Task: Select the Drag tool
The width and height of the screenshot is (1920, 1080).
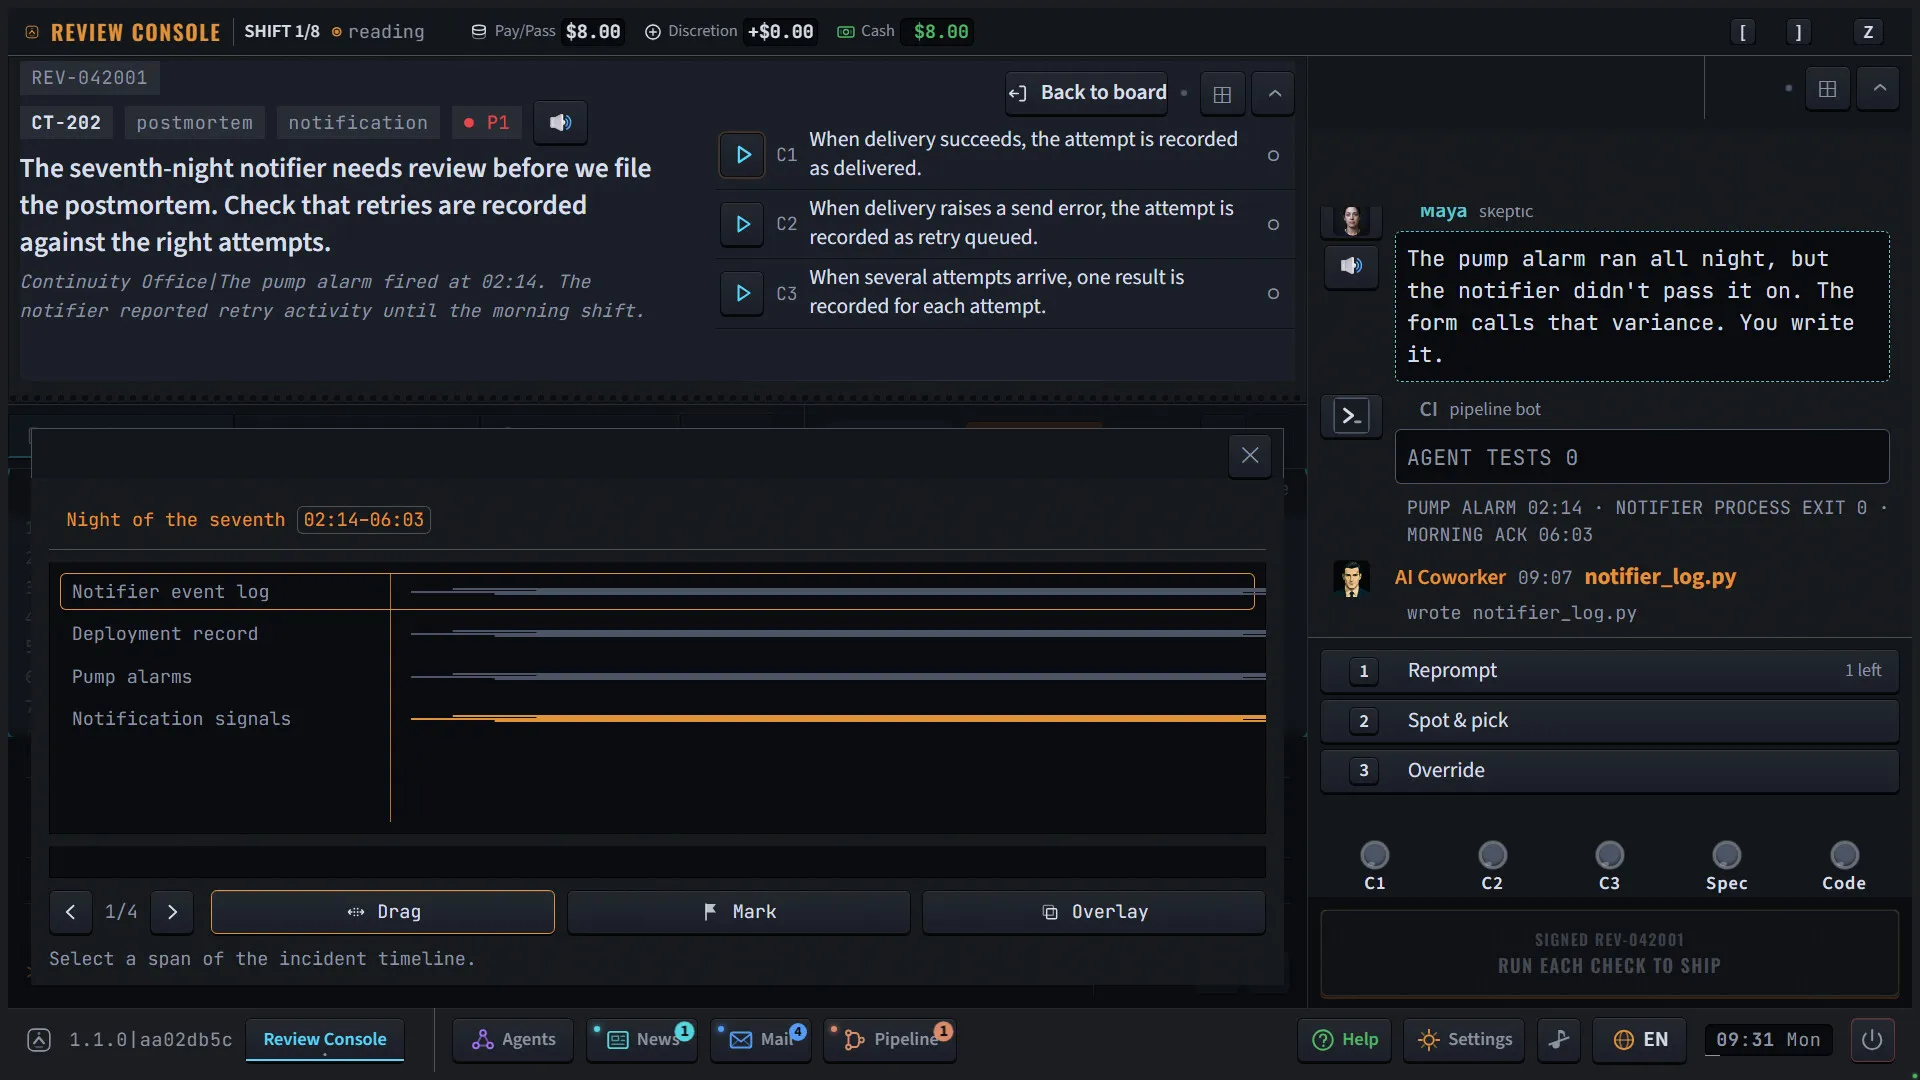Action: pyautogui.click(x=383, y=912)
